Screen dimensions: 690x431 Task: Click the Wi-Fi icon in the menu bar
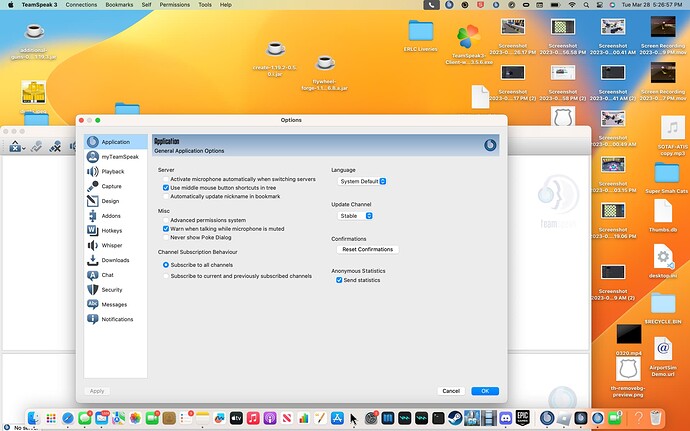pos(572,5)
